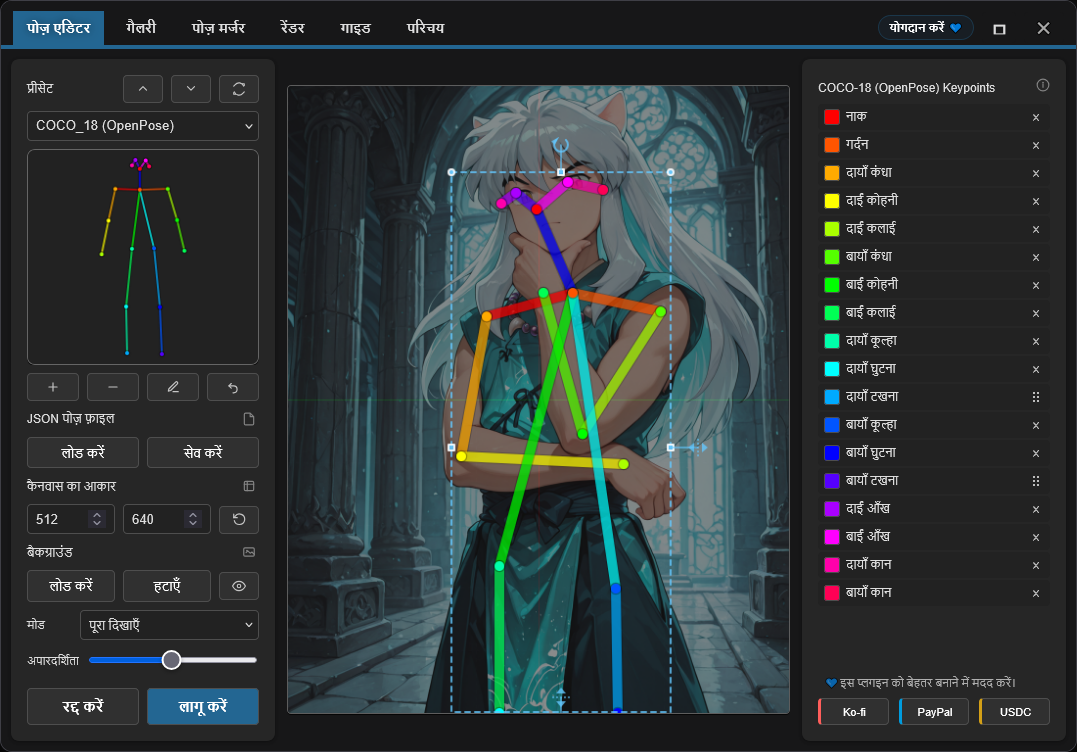Viewport: 1077px width, 752px height.
Task: Click the cyan दायाँ घुटना color swatch
Action: coord(832,369)
